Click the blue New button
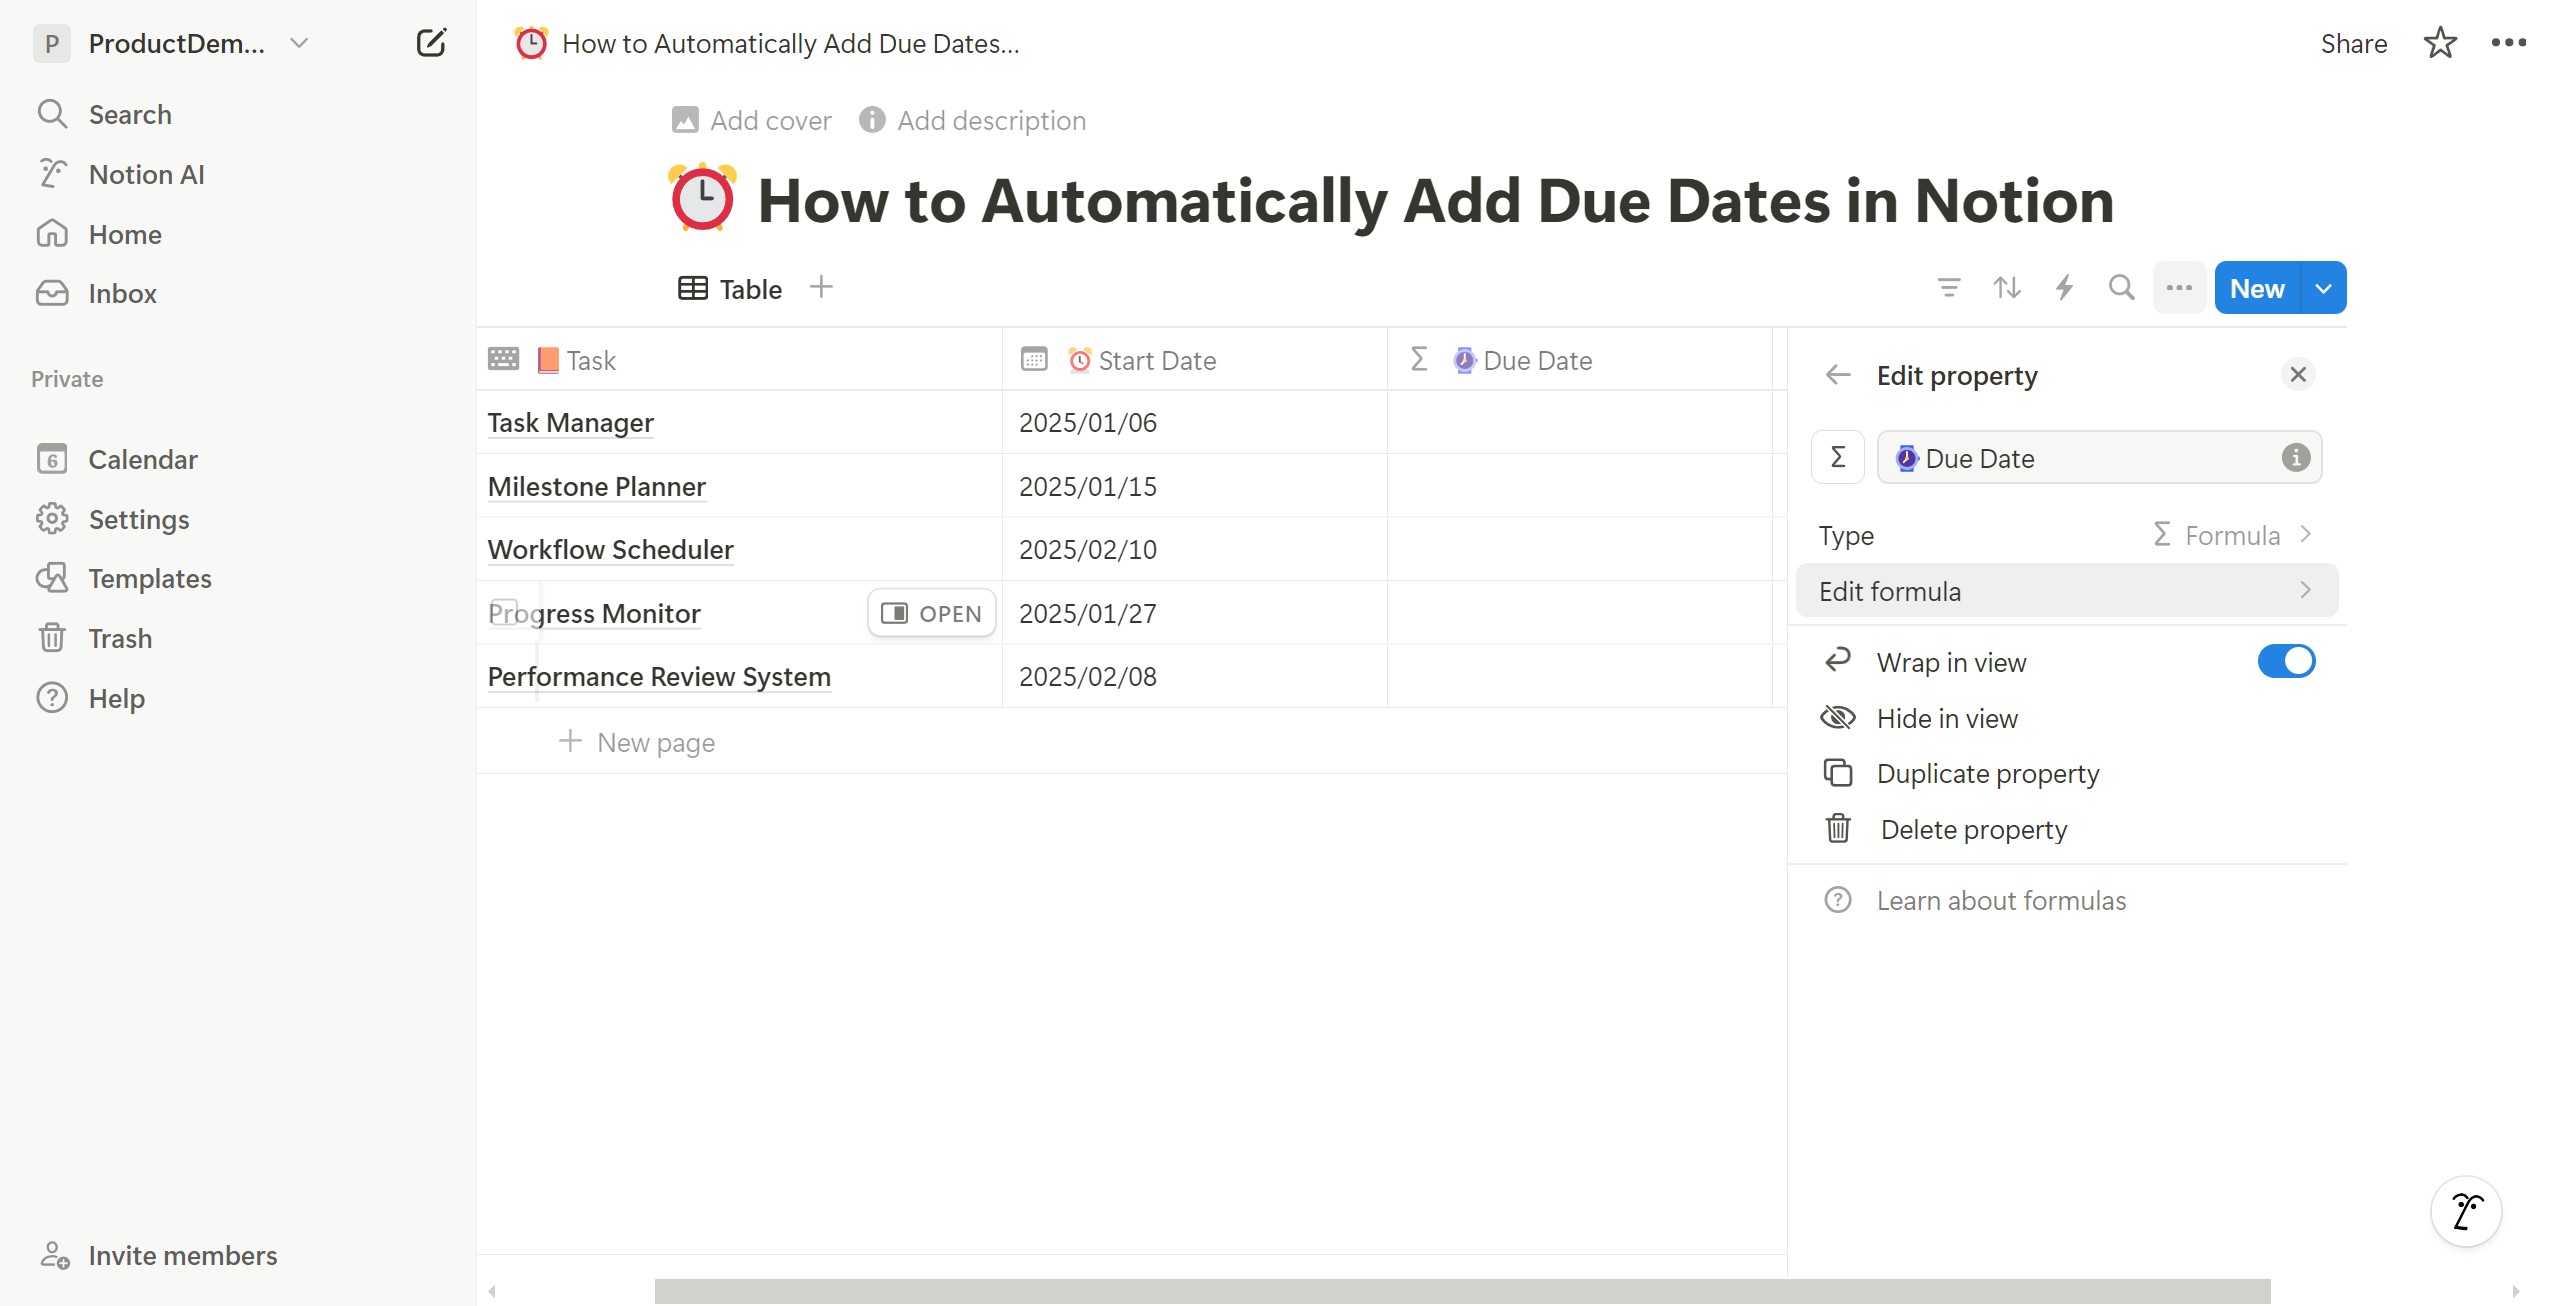This screenshot has width=2561, height=1306. coord(2257,288)
